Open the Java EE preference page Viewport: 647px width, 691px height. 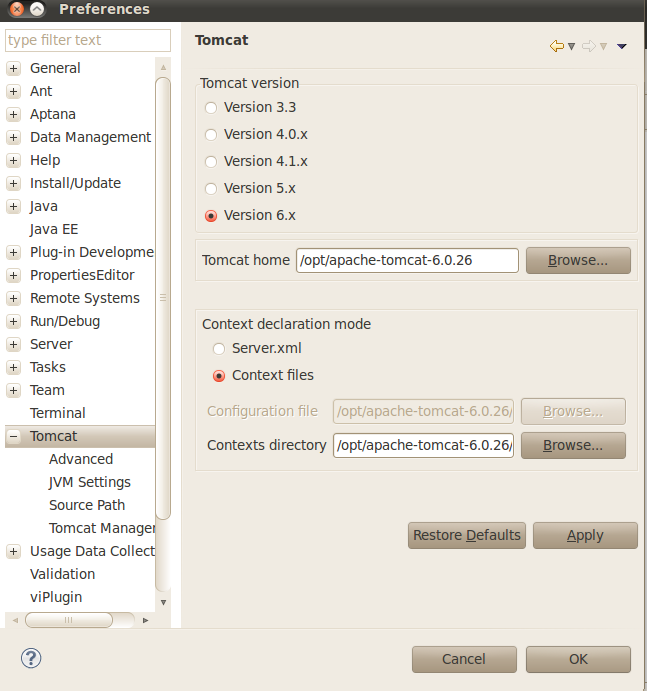[54, 229]
